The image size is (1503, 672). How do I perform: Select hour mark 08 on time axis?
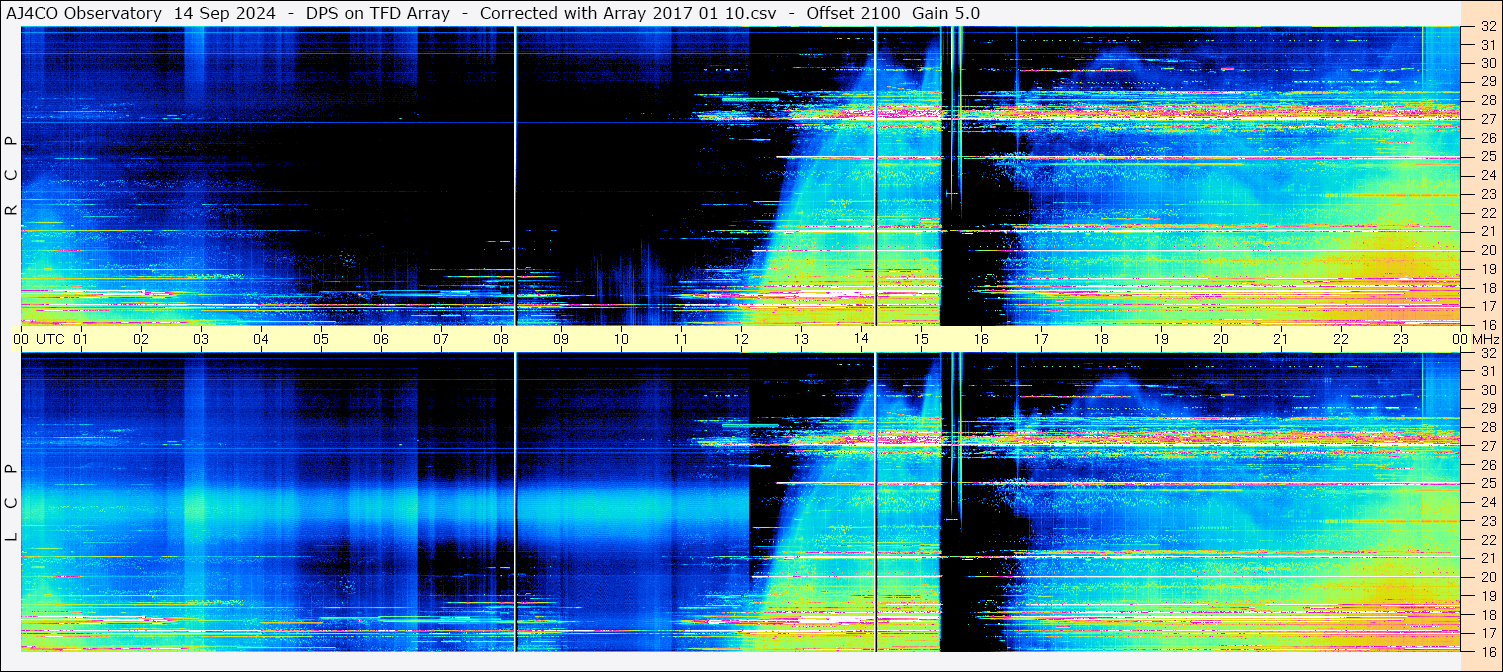point(501,339)
